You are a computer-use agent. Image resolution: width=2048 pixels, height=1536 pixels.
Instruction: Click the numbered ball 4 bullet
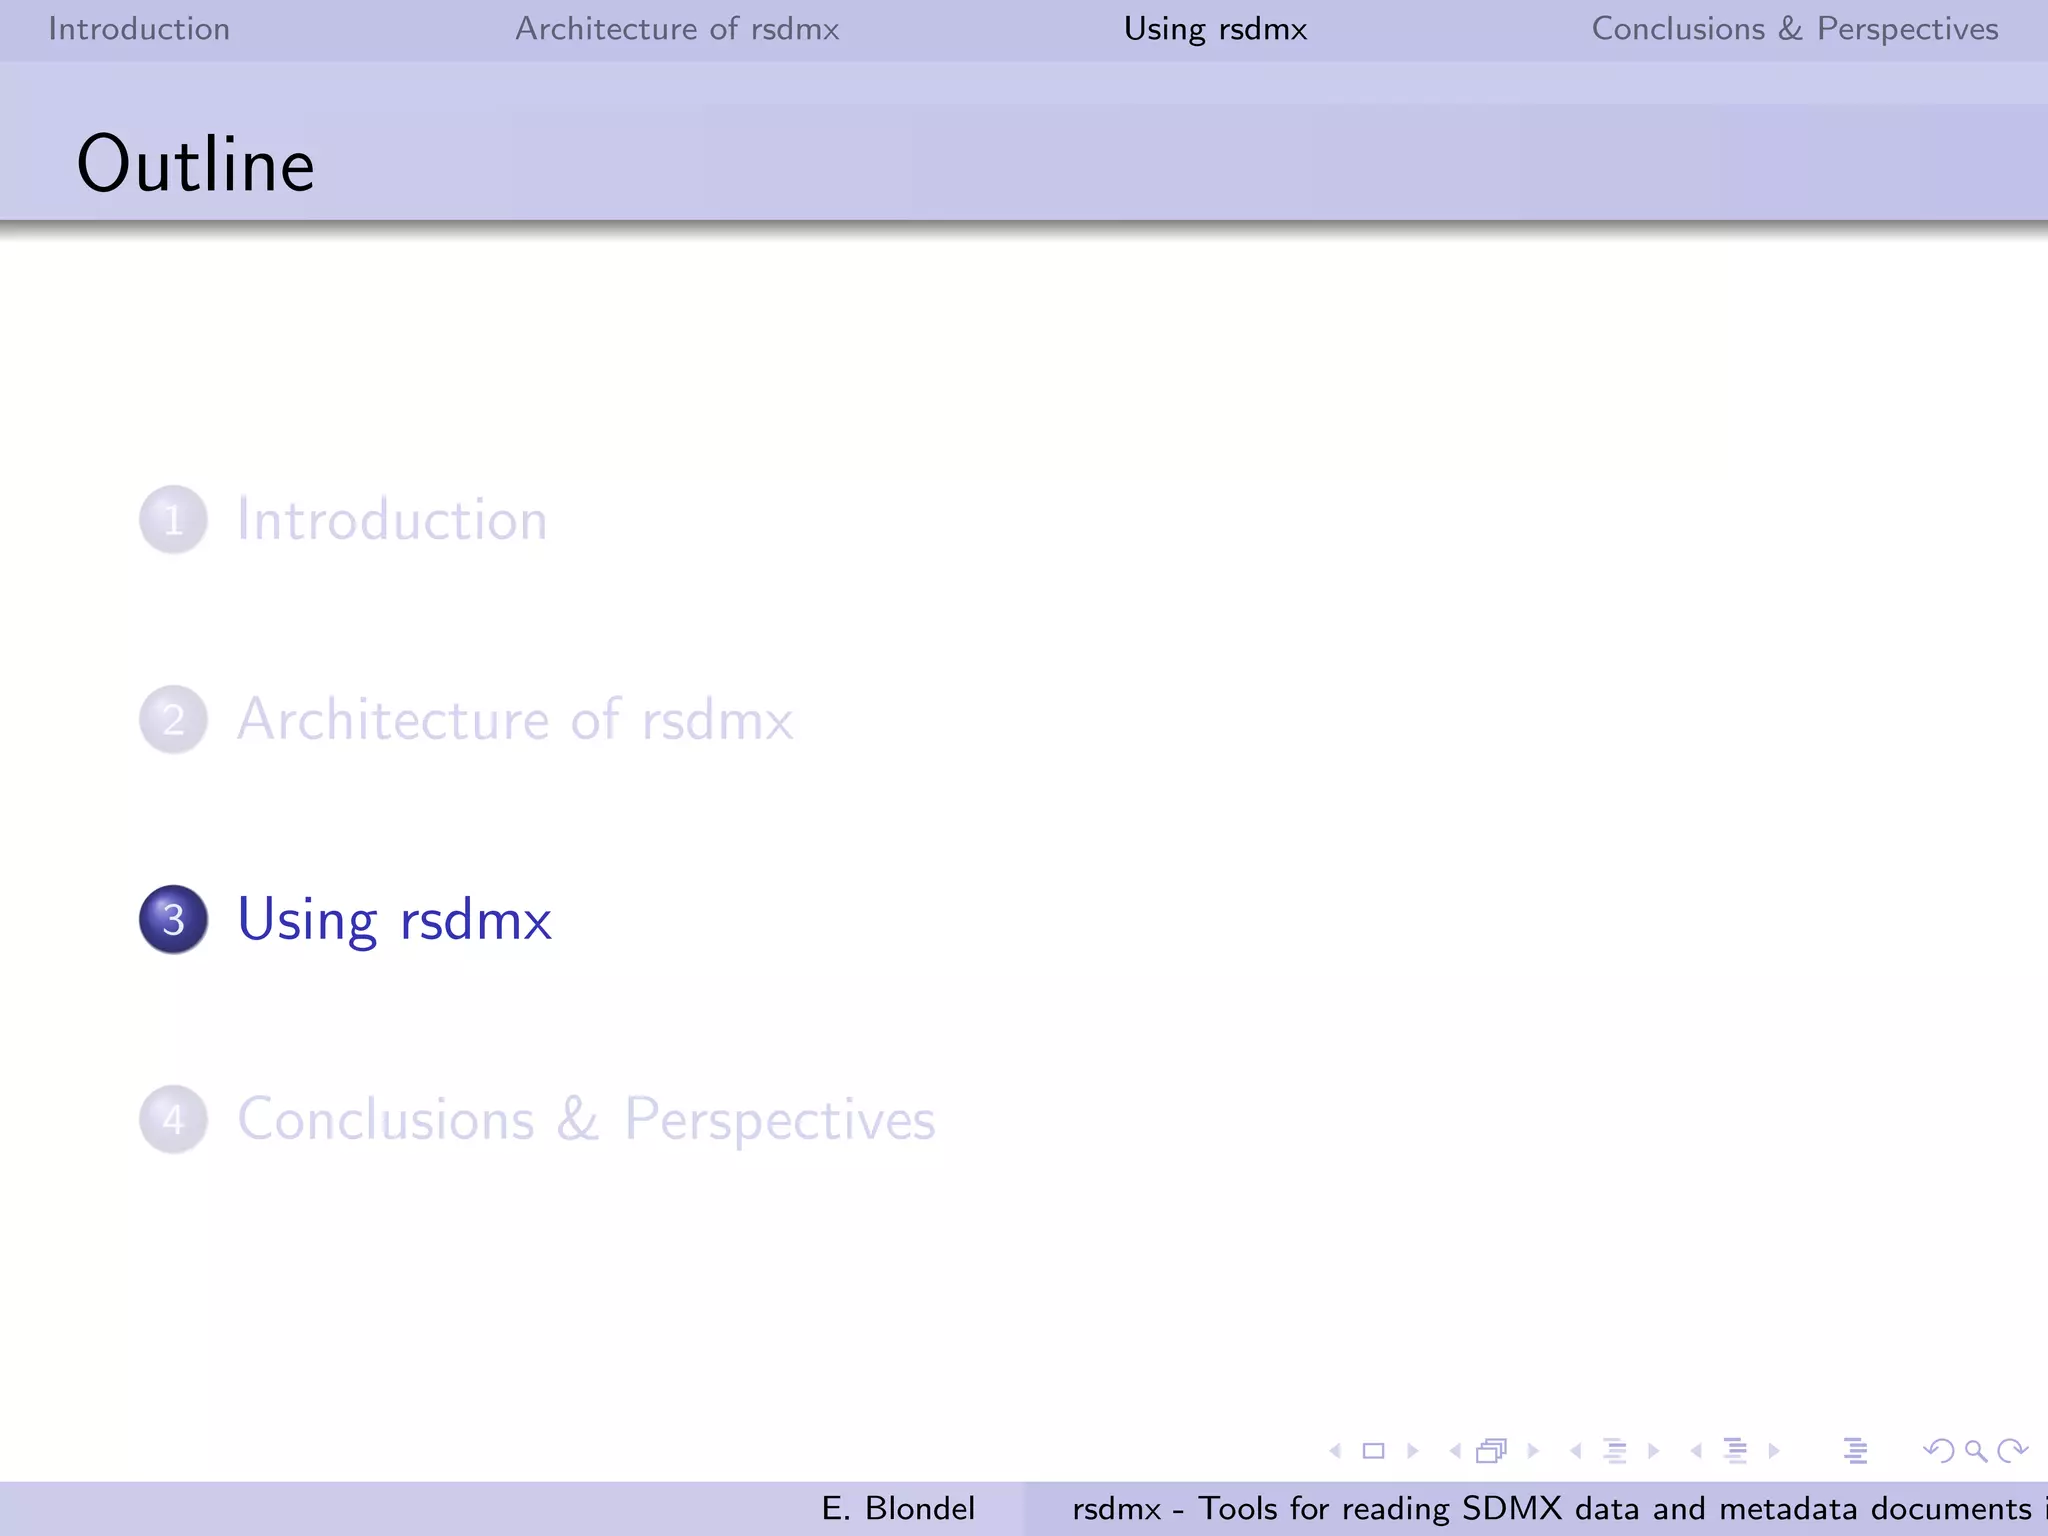173,1119
